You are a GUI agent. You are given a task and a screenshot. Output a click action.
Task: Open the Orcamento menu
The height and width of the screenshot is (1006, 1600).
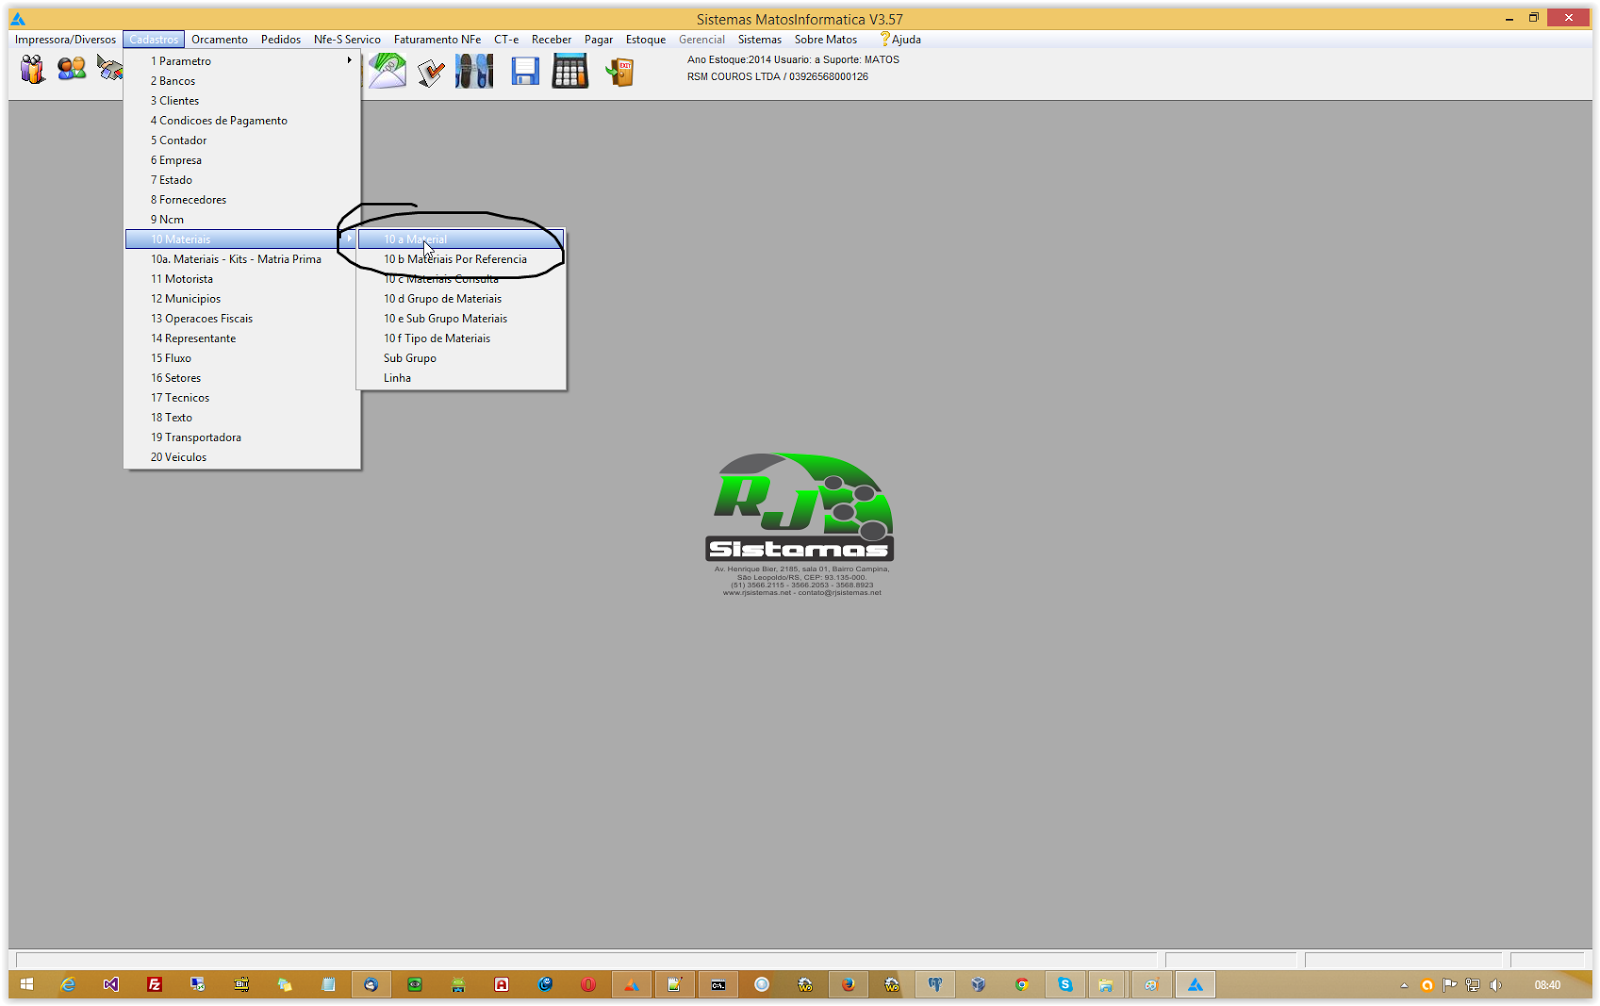pyautogui.click(x=219, y=39)
